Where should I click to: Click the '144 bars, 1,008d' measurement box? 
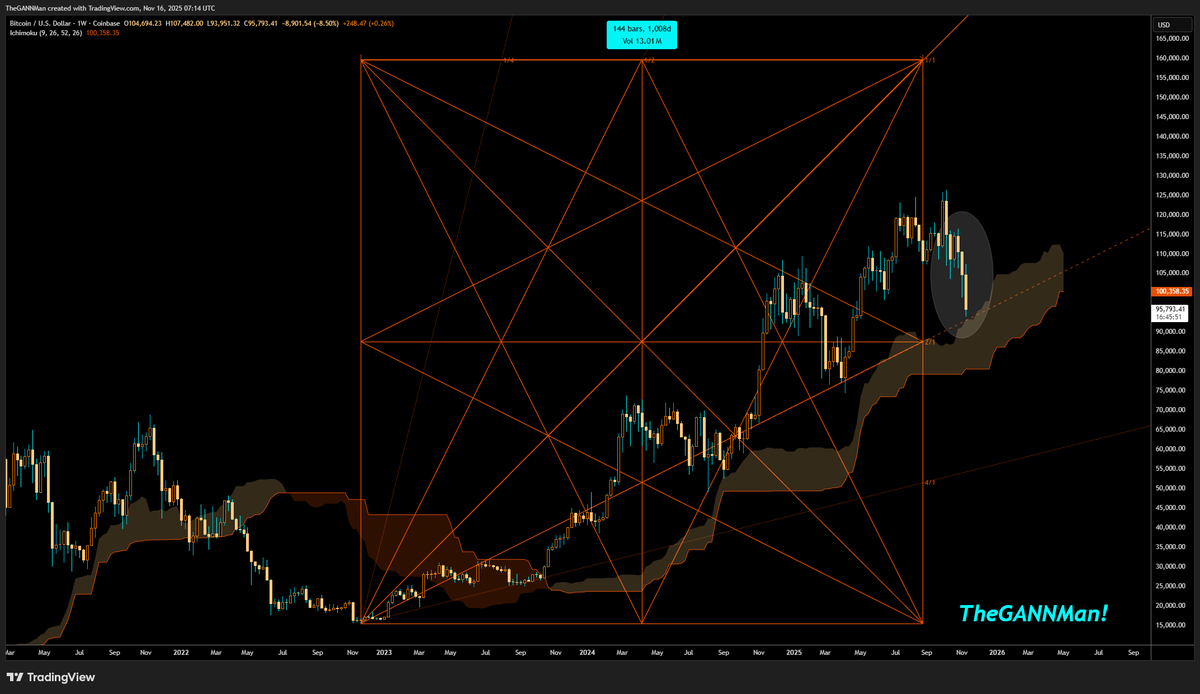pos(641,36)
